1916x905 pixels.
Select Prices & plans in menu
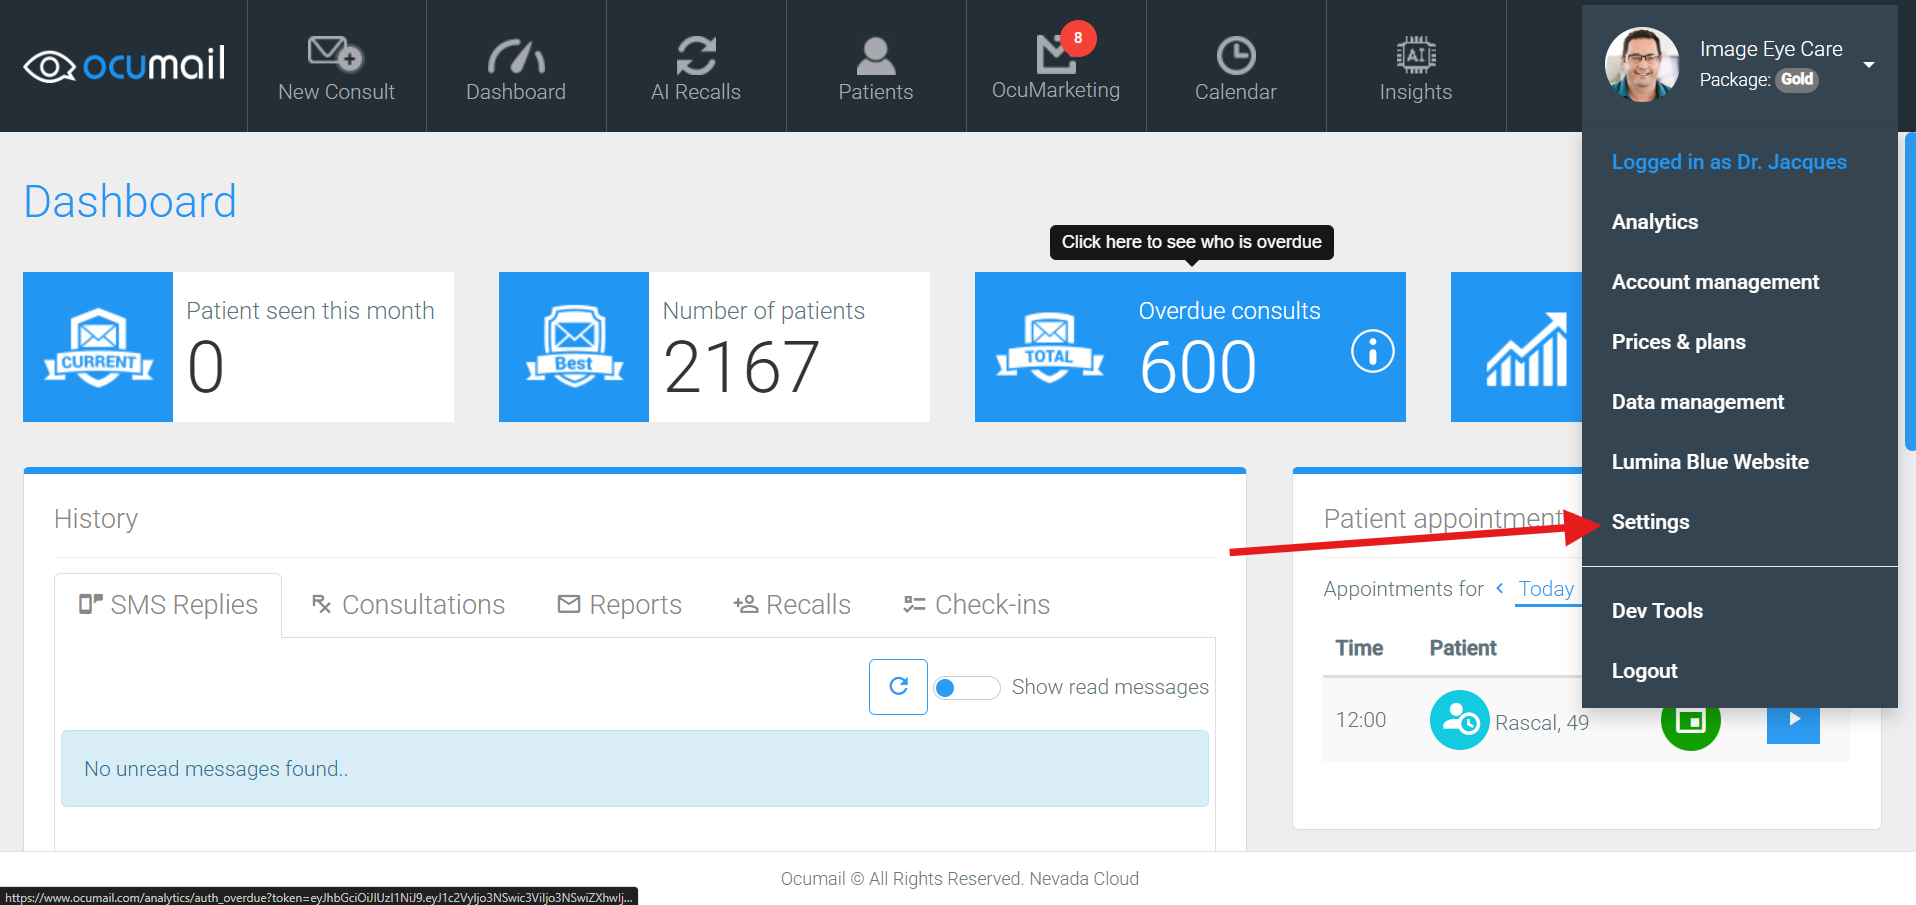point(1679,342)
